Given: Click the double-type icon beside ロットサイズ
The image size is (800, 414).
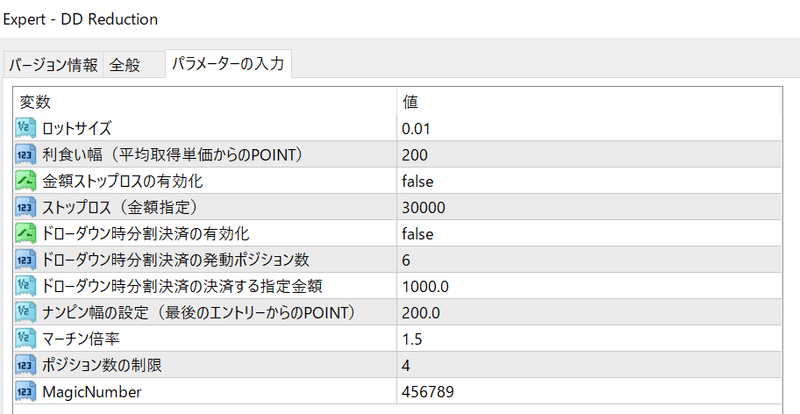Looking at the screenshot, I should click(x=26, y=129).
